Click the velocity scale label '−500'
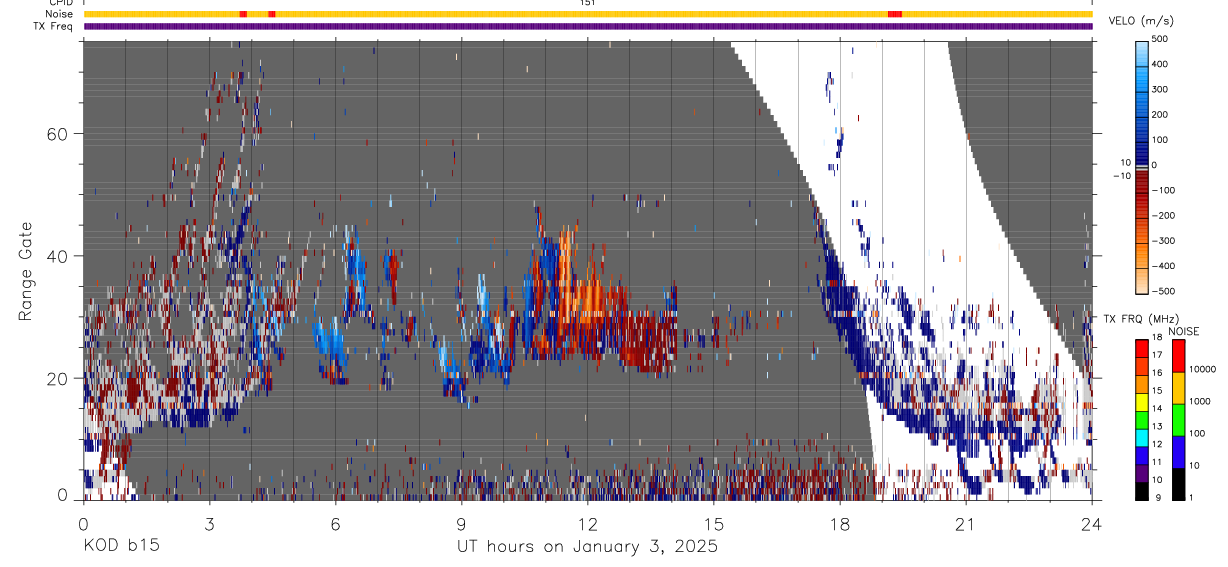1228x567 pixels. pyautogui.click(x=1163, y=291)
